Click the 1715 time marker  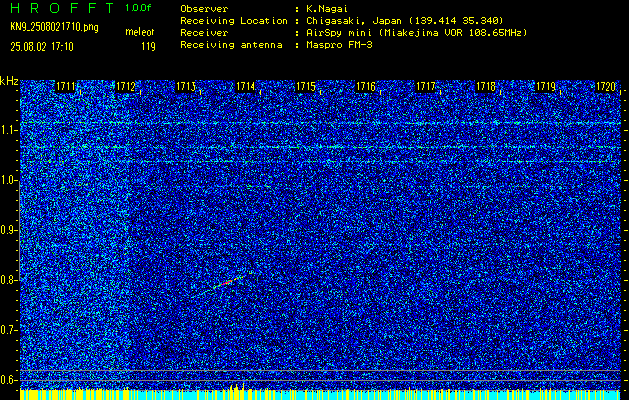pos(306,86)
